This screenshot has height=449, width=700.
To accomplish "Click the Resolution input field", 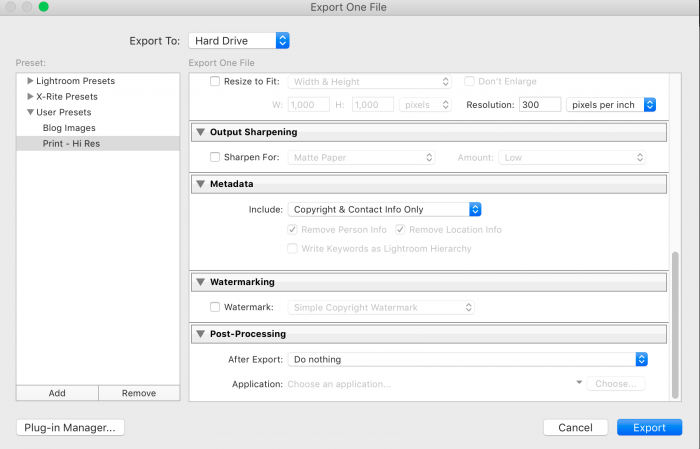I will click(x=540, y=105).
